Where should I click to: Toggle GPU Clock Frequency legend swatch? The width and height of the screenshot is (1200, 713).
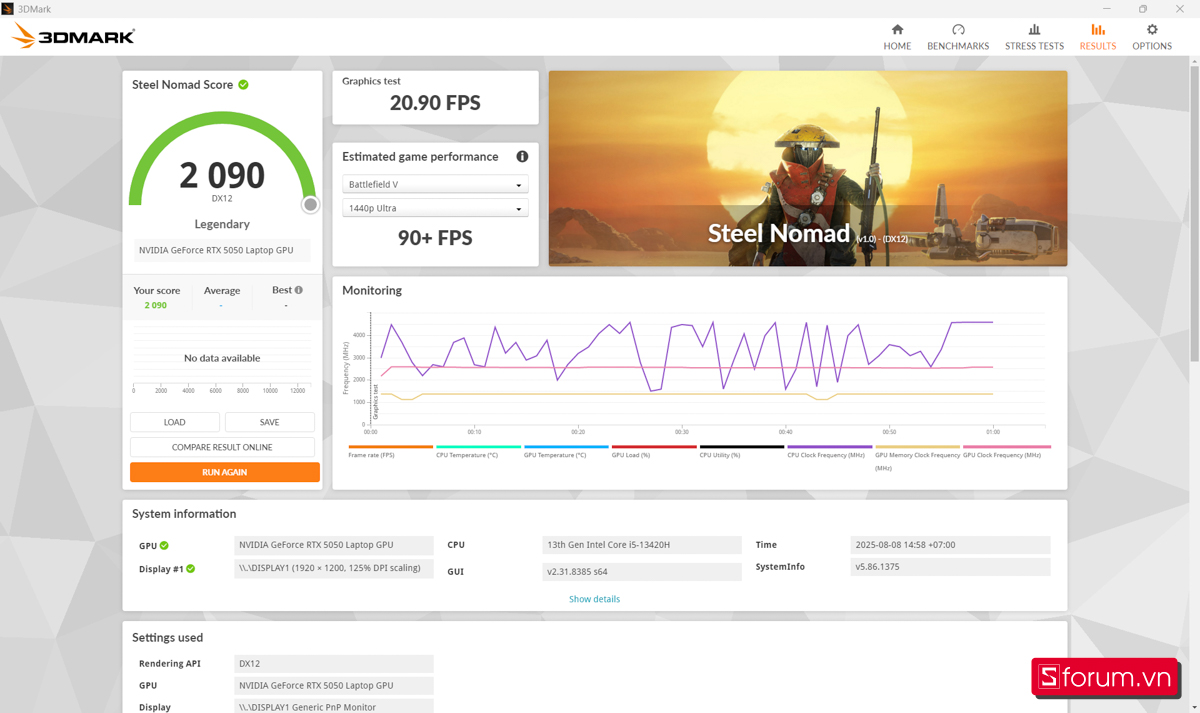[1006, 447]
